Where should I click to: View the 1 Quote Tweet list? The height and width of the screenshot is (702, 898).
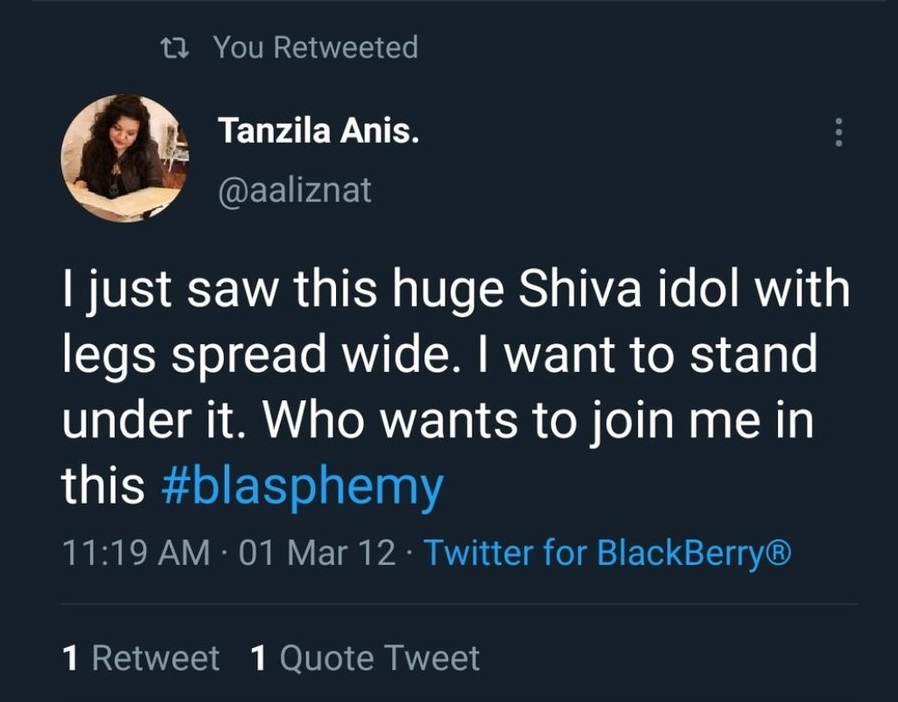[x=365, y=658]
